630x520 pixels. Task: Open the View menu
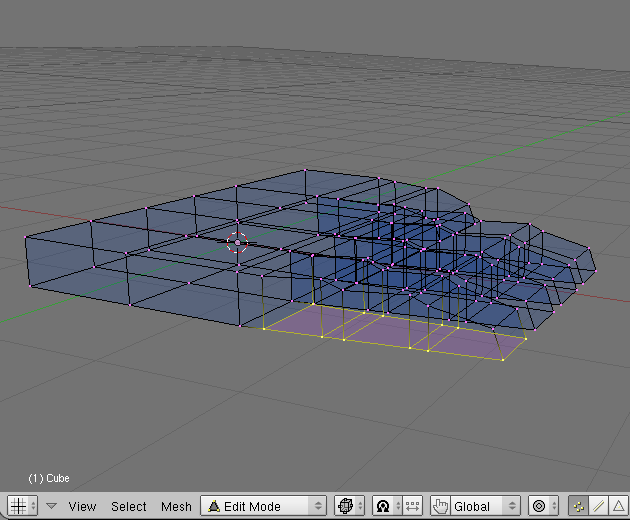point(82,506)
